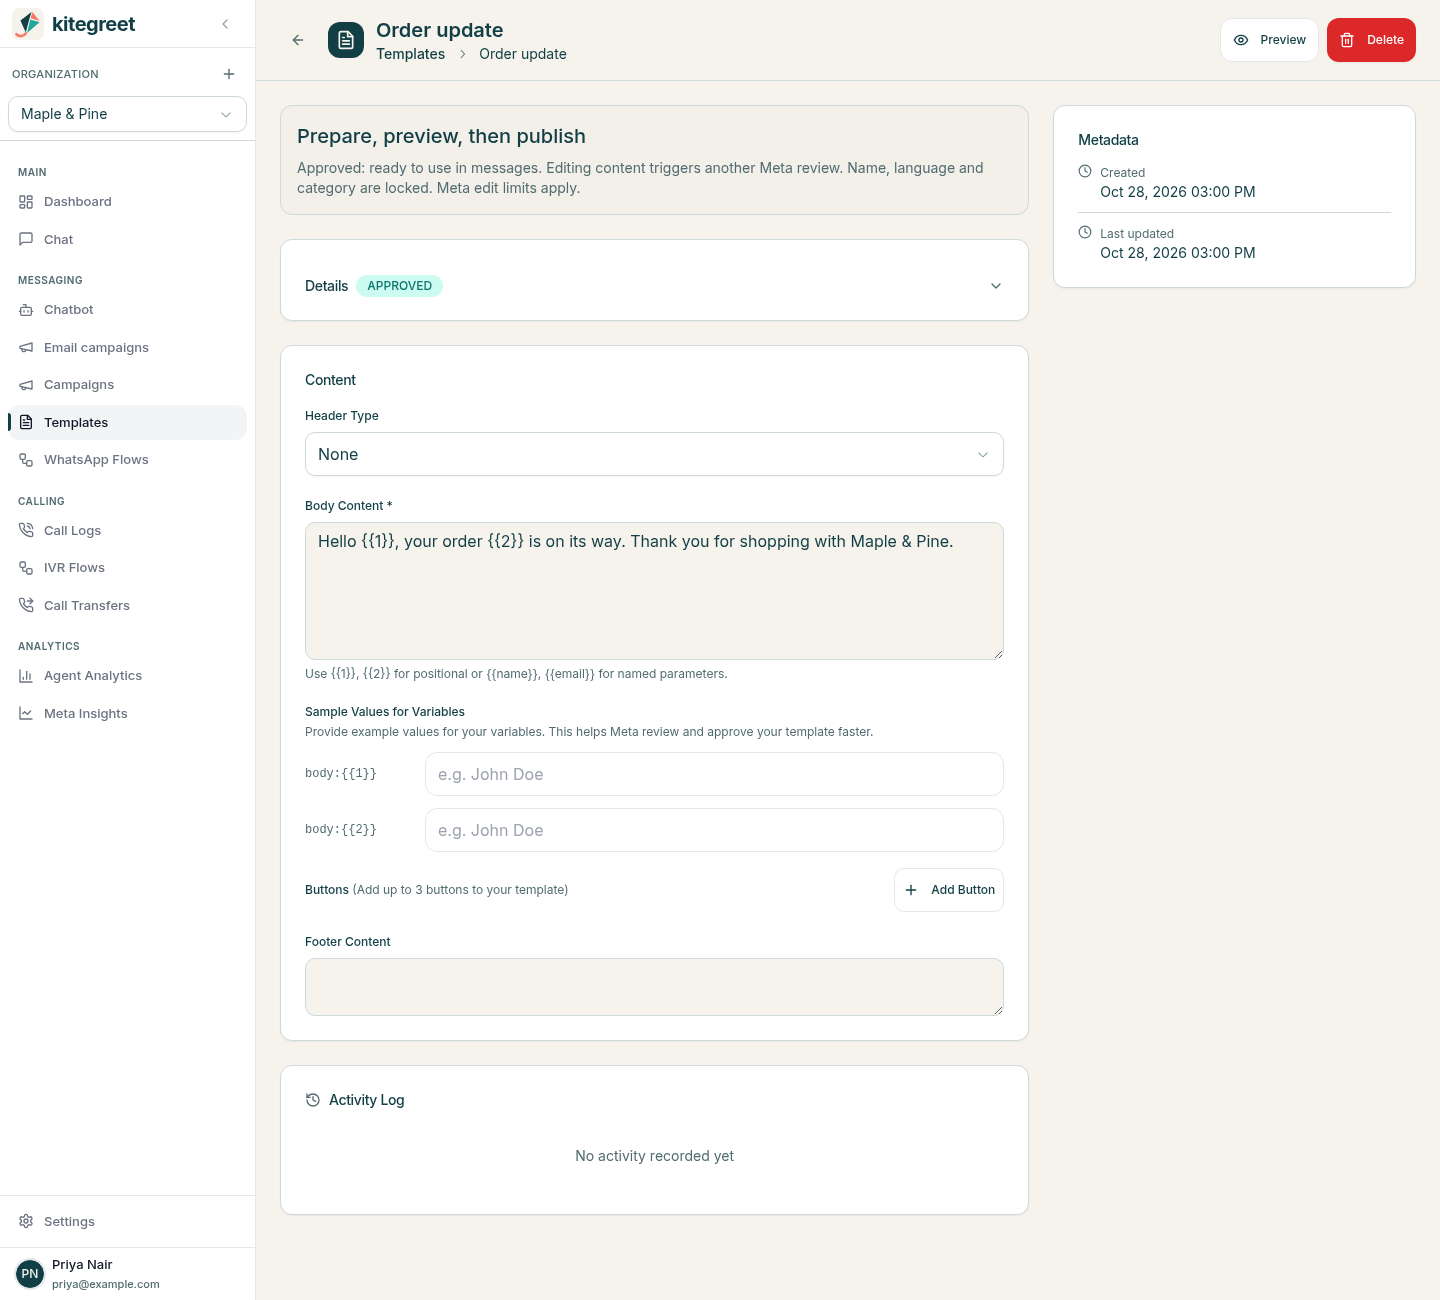
Task: Click the kitegreet logo icon
Action: [28, 24]
